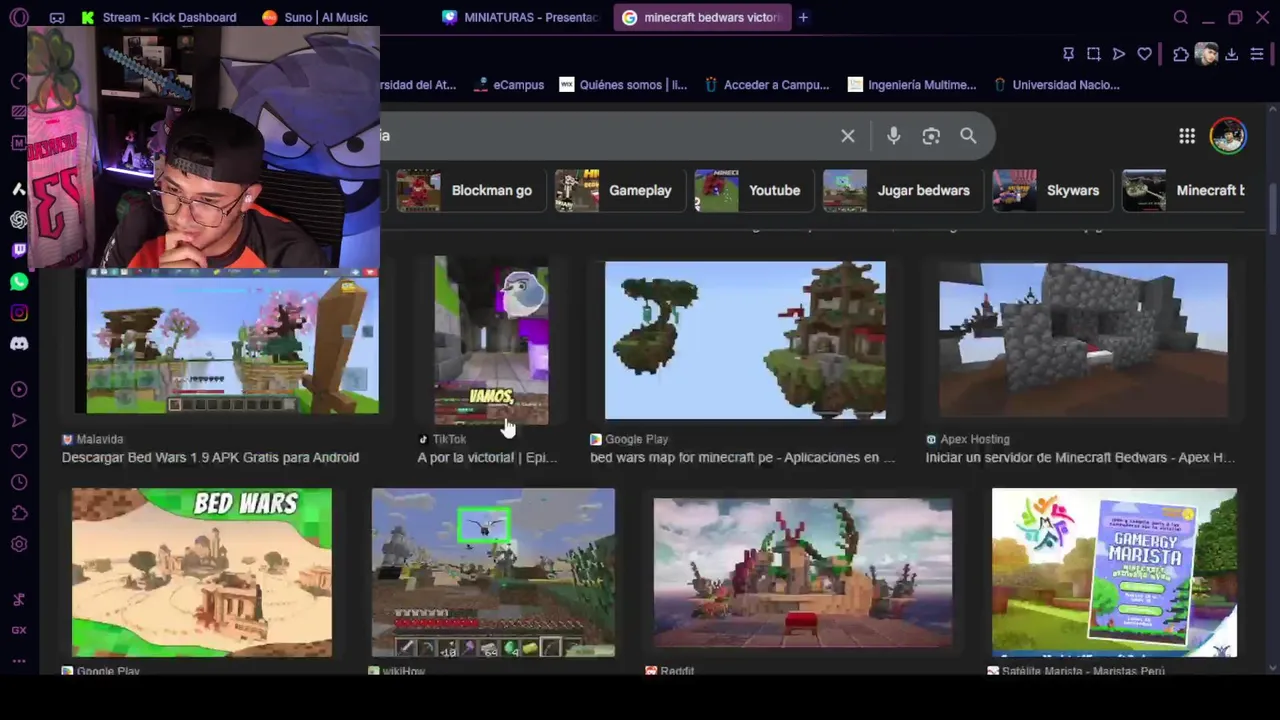1280x720 pixels.
Task: Start voice search with the microphone icon
Action: [894, 136]
